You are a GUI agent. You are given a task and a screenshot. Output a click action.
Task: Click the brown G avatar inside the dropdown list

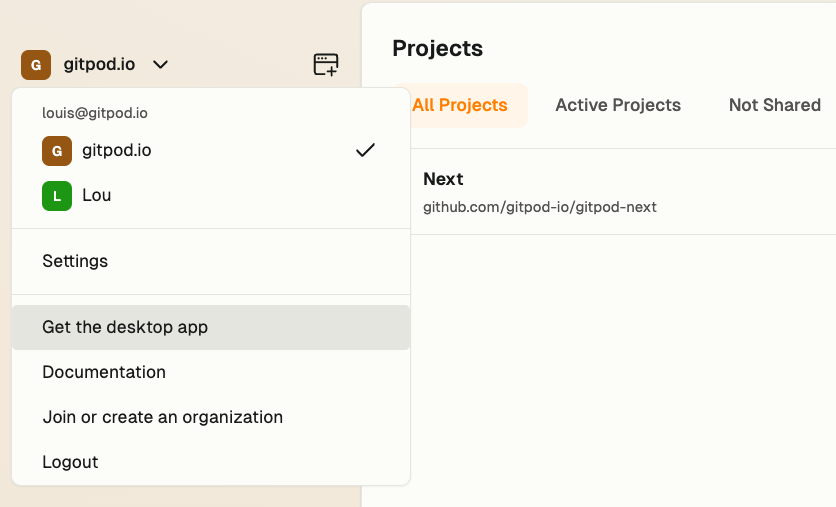(x=57, y=151)
